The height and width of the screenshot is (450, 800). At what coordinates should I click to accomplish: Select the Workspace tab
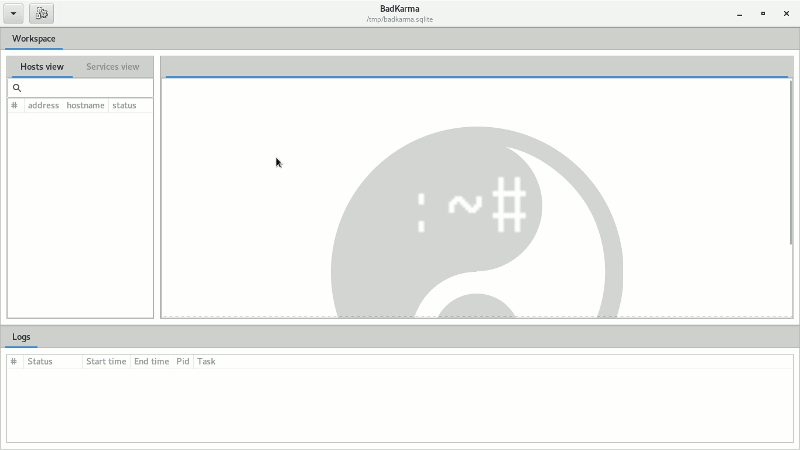(34, 39)
